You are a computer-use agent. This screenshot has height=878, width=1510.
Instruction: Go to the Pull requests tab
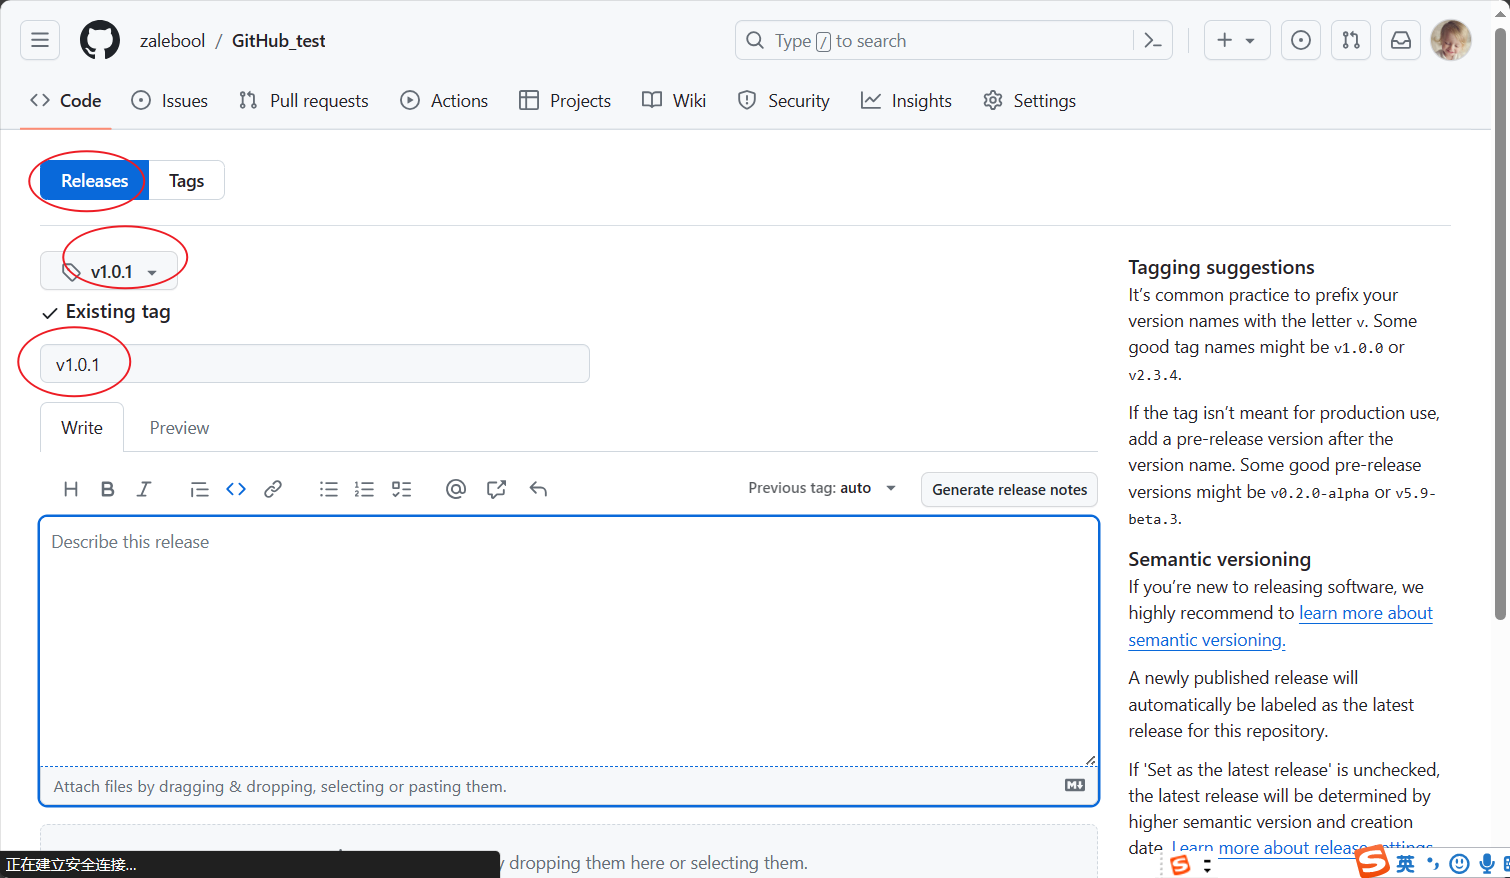point(304,100)
